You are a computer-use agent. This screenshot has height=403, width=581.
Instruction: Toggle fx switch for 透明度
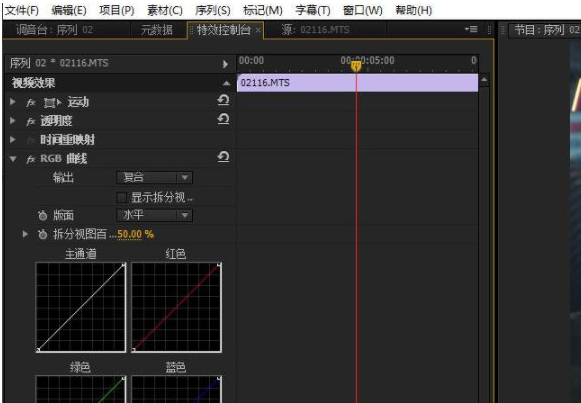click(31, 121)
